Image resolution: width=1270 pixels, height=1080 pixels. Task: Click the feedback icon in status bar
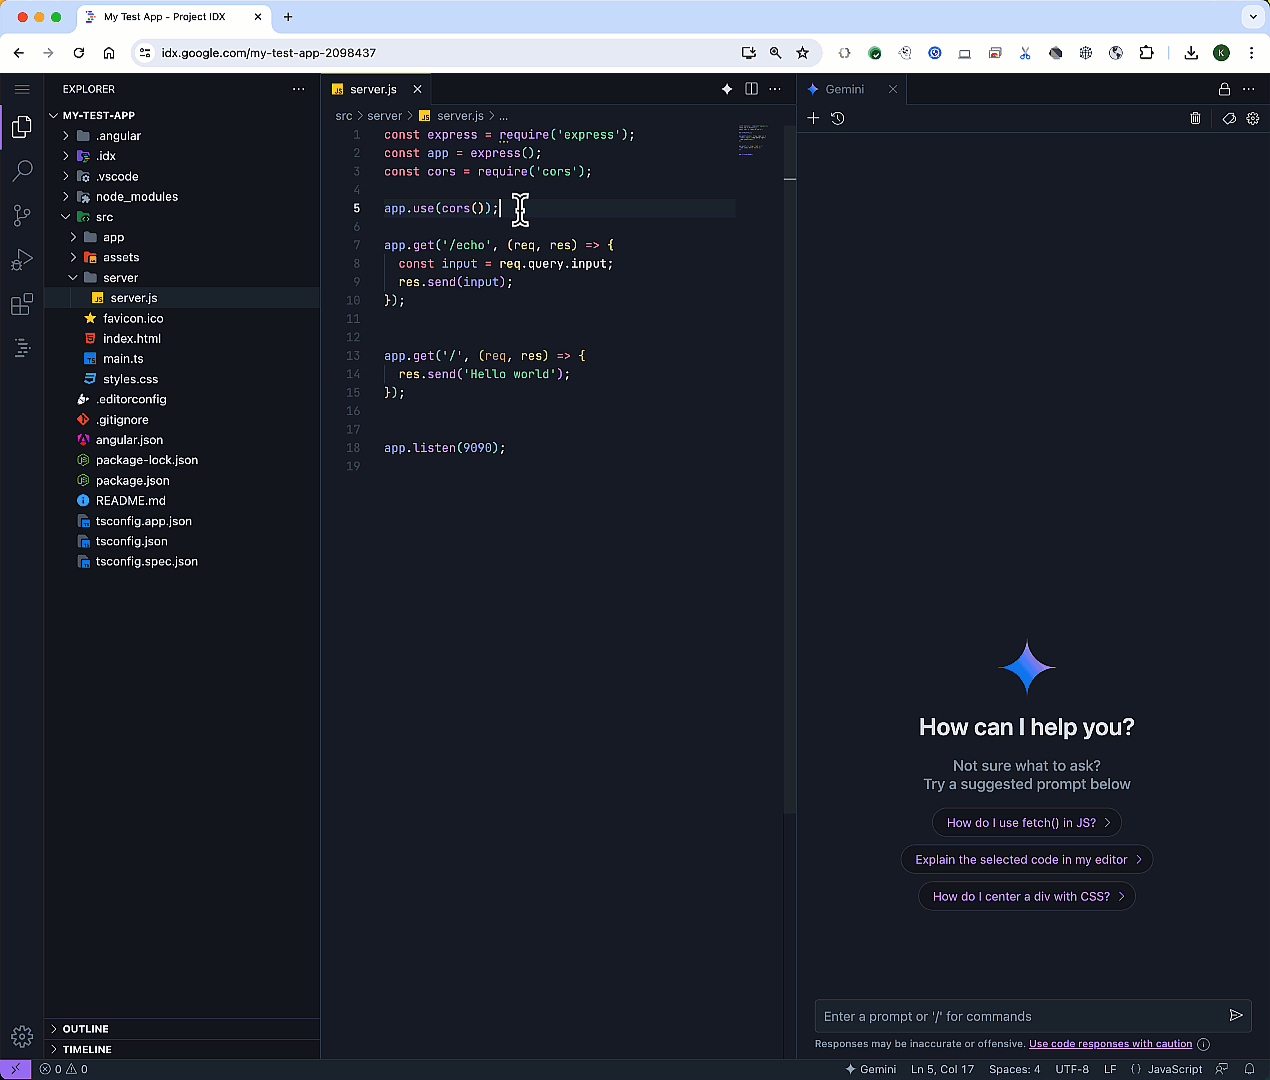point(1221,1069)
